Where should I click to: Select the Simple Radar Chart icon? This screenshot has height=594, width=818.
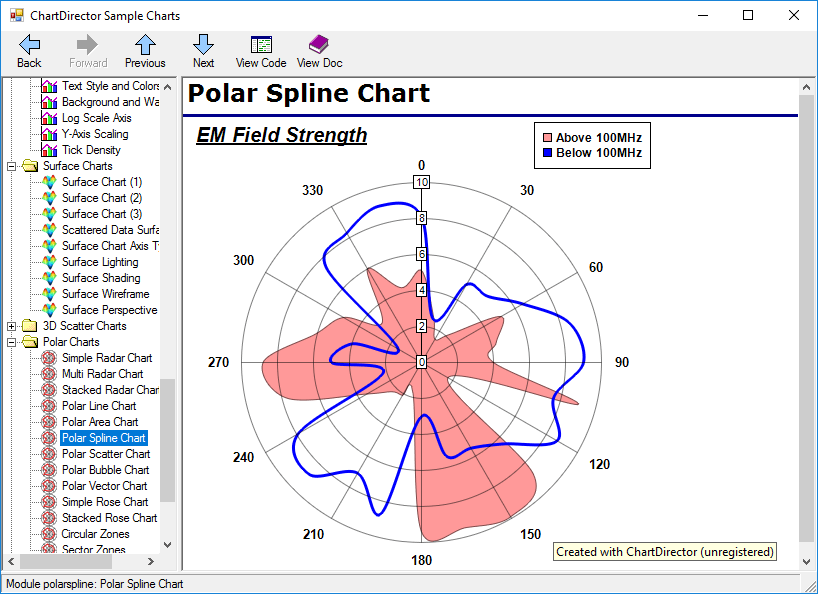(49, 357)
